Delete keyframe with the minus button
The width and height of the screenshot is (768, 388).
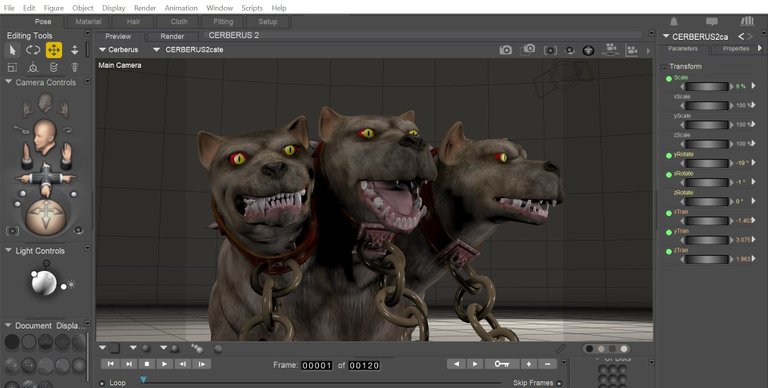[x=548, y=364]
